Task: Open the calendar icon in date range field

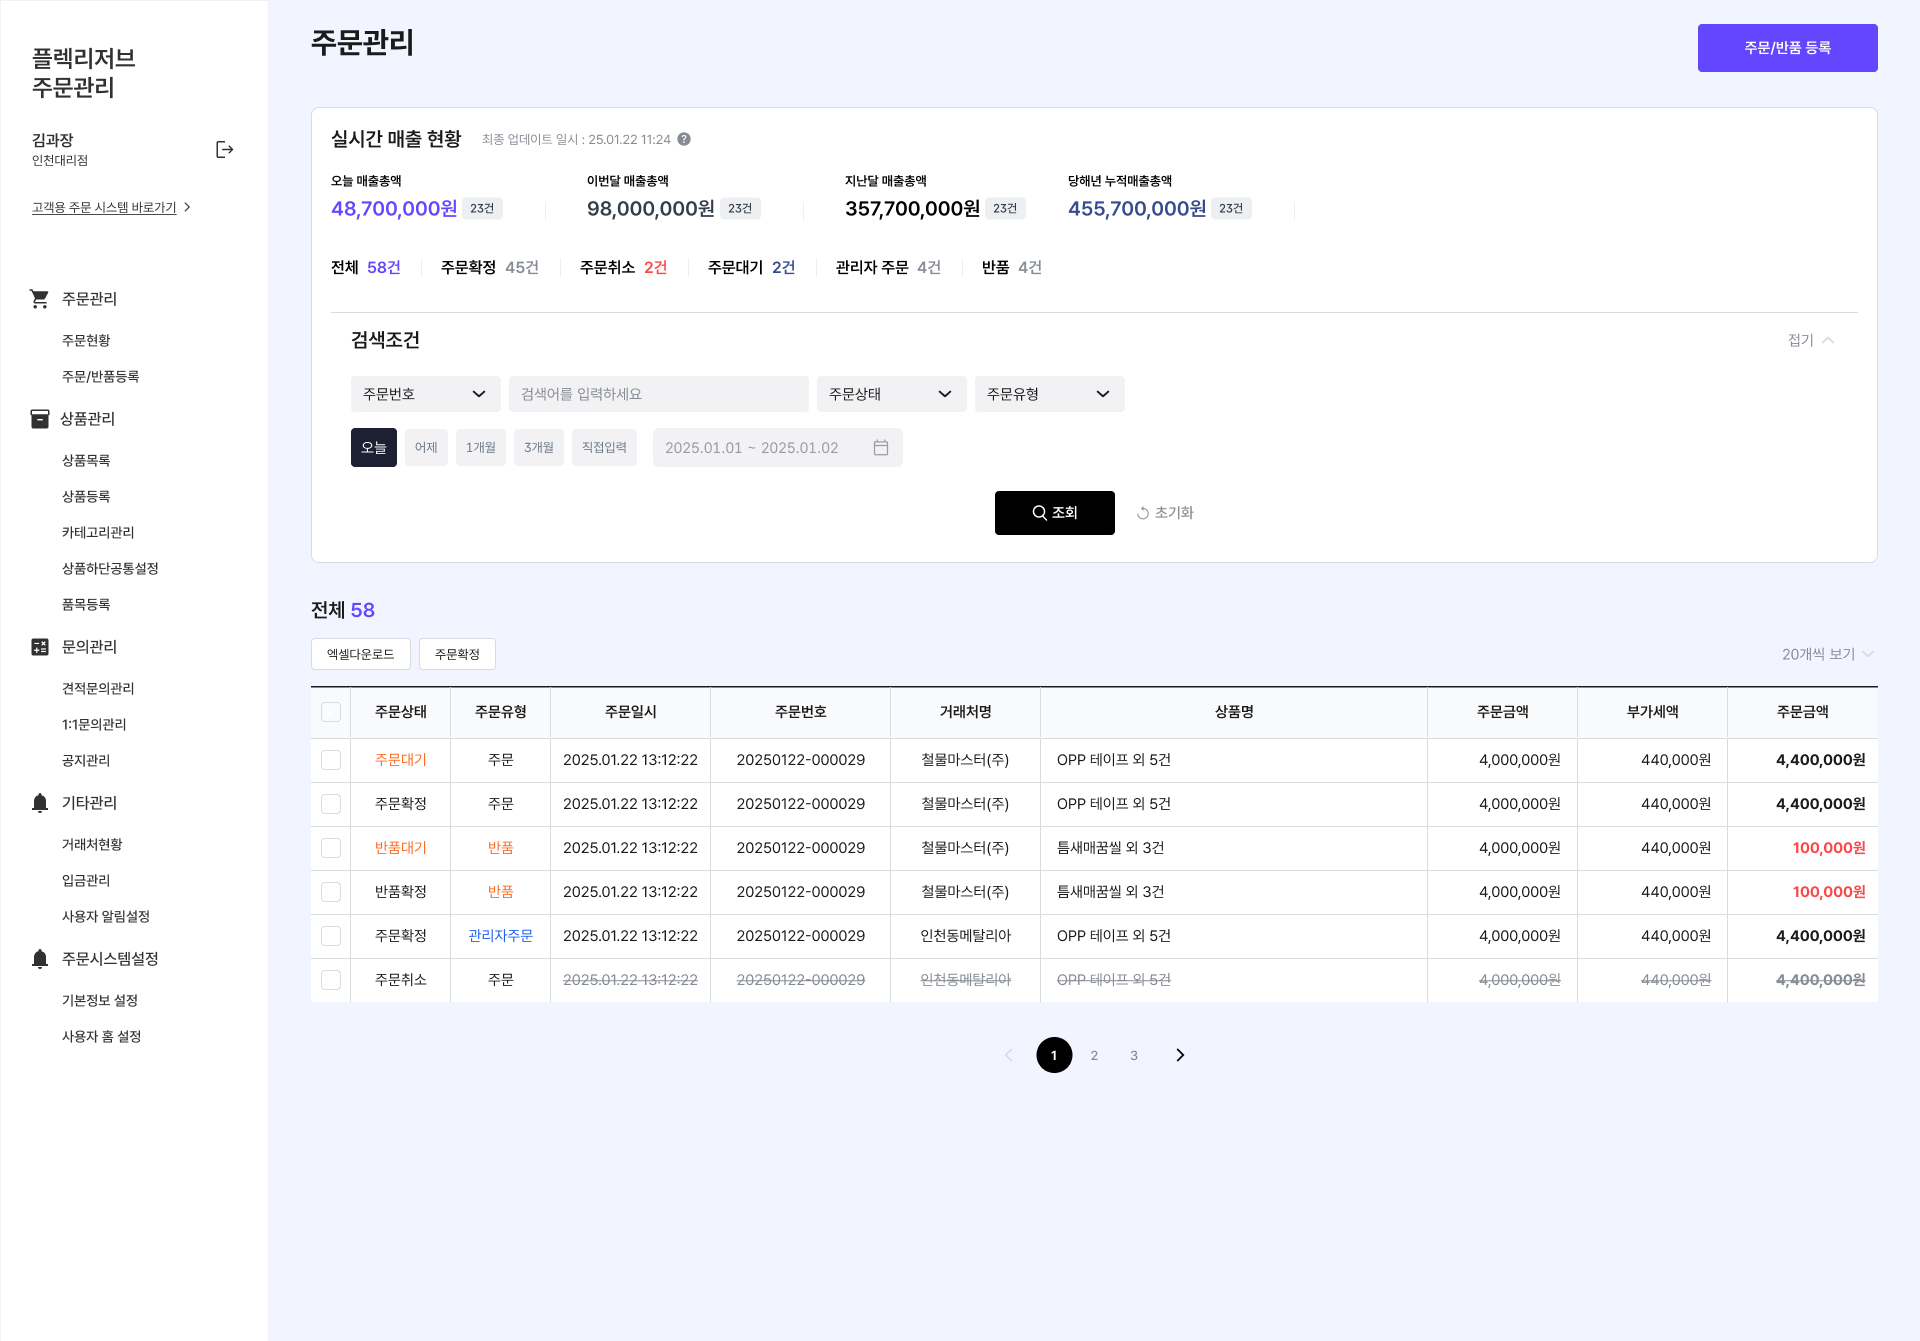Action: (880, 447)
